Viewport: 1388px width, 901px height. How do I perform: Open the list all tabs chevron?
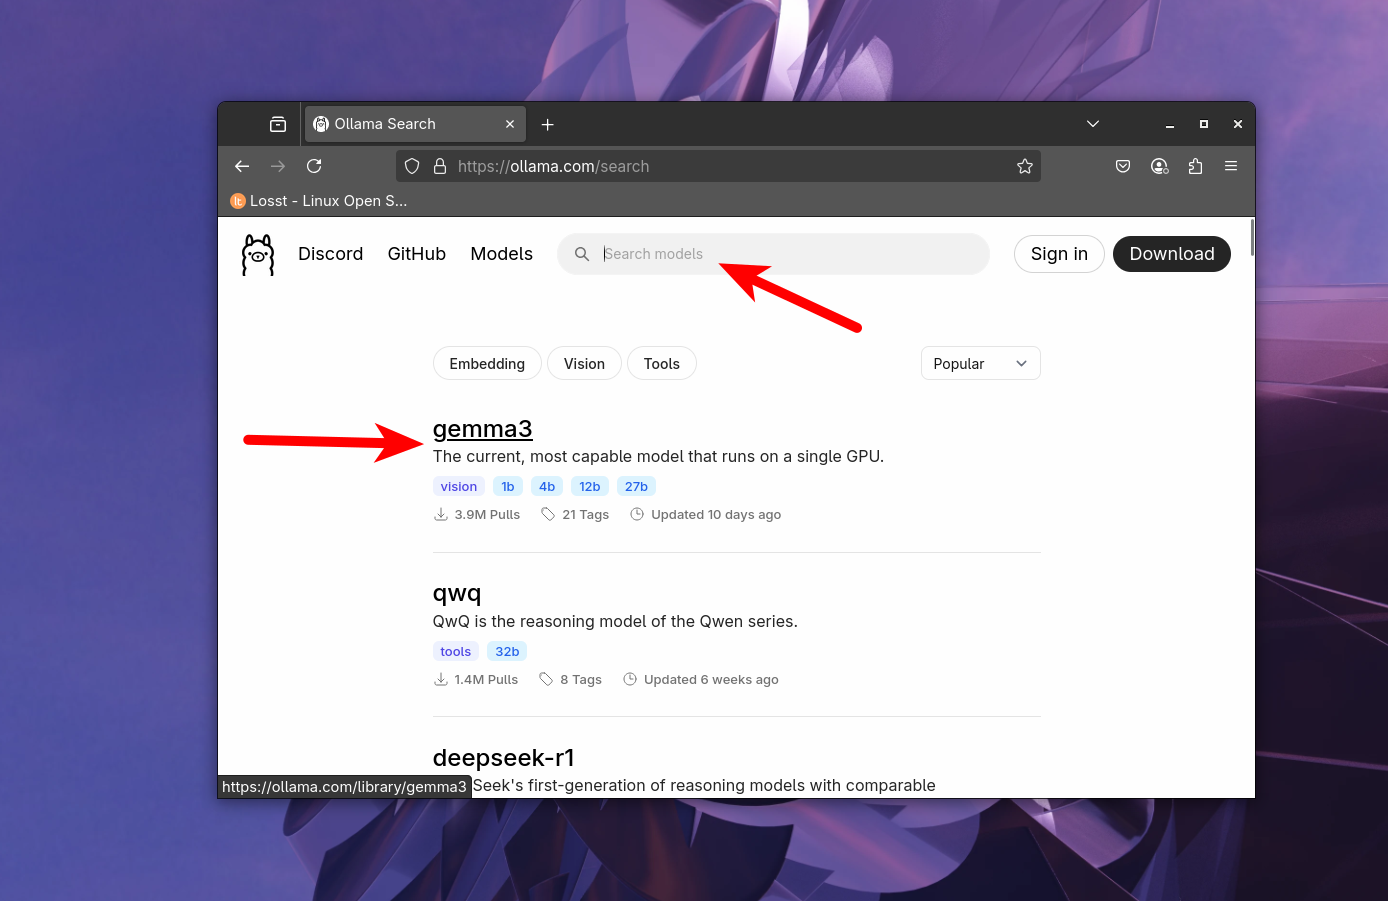[x=1093, y=124]
